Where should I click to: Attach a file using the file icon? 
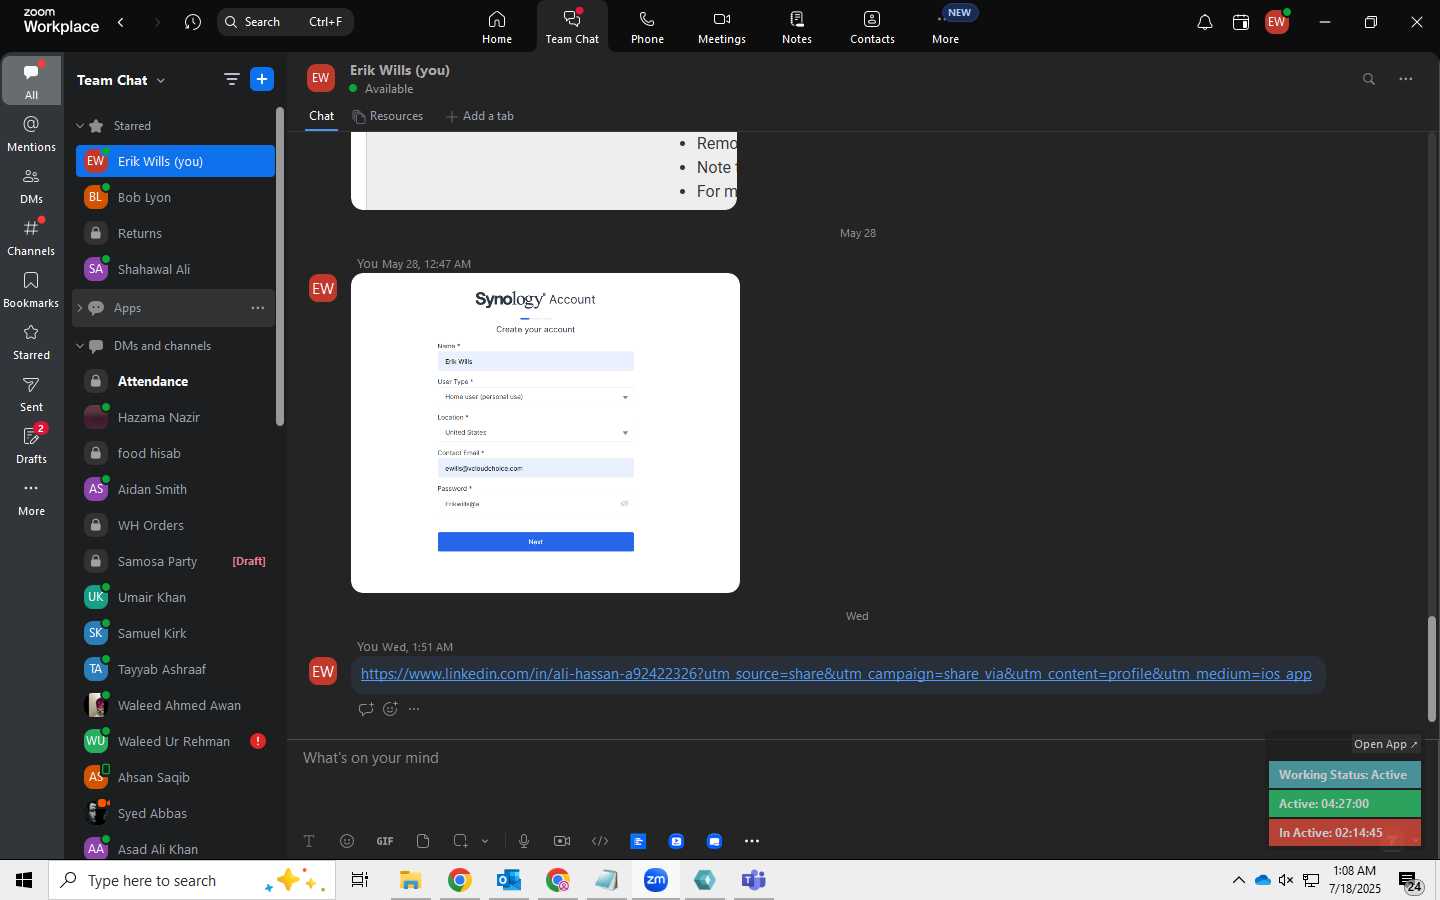(x=423, y=841)
